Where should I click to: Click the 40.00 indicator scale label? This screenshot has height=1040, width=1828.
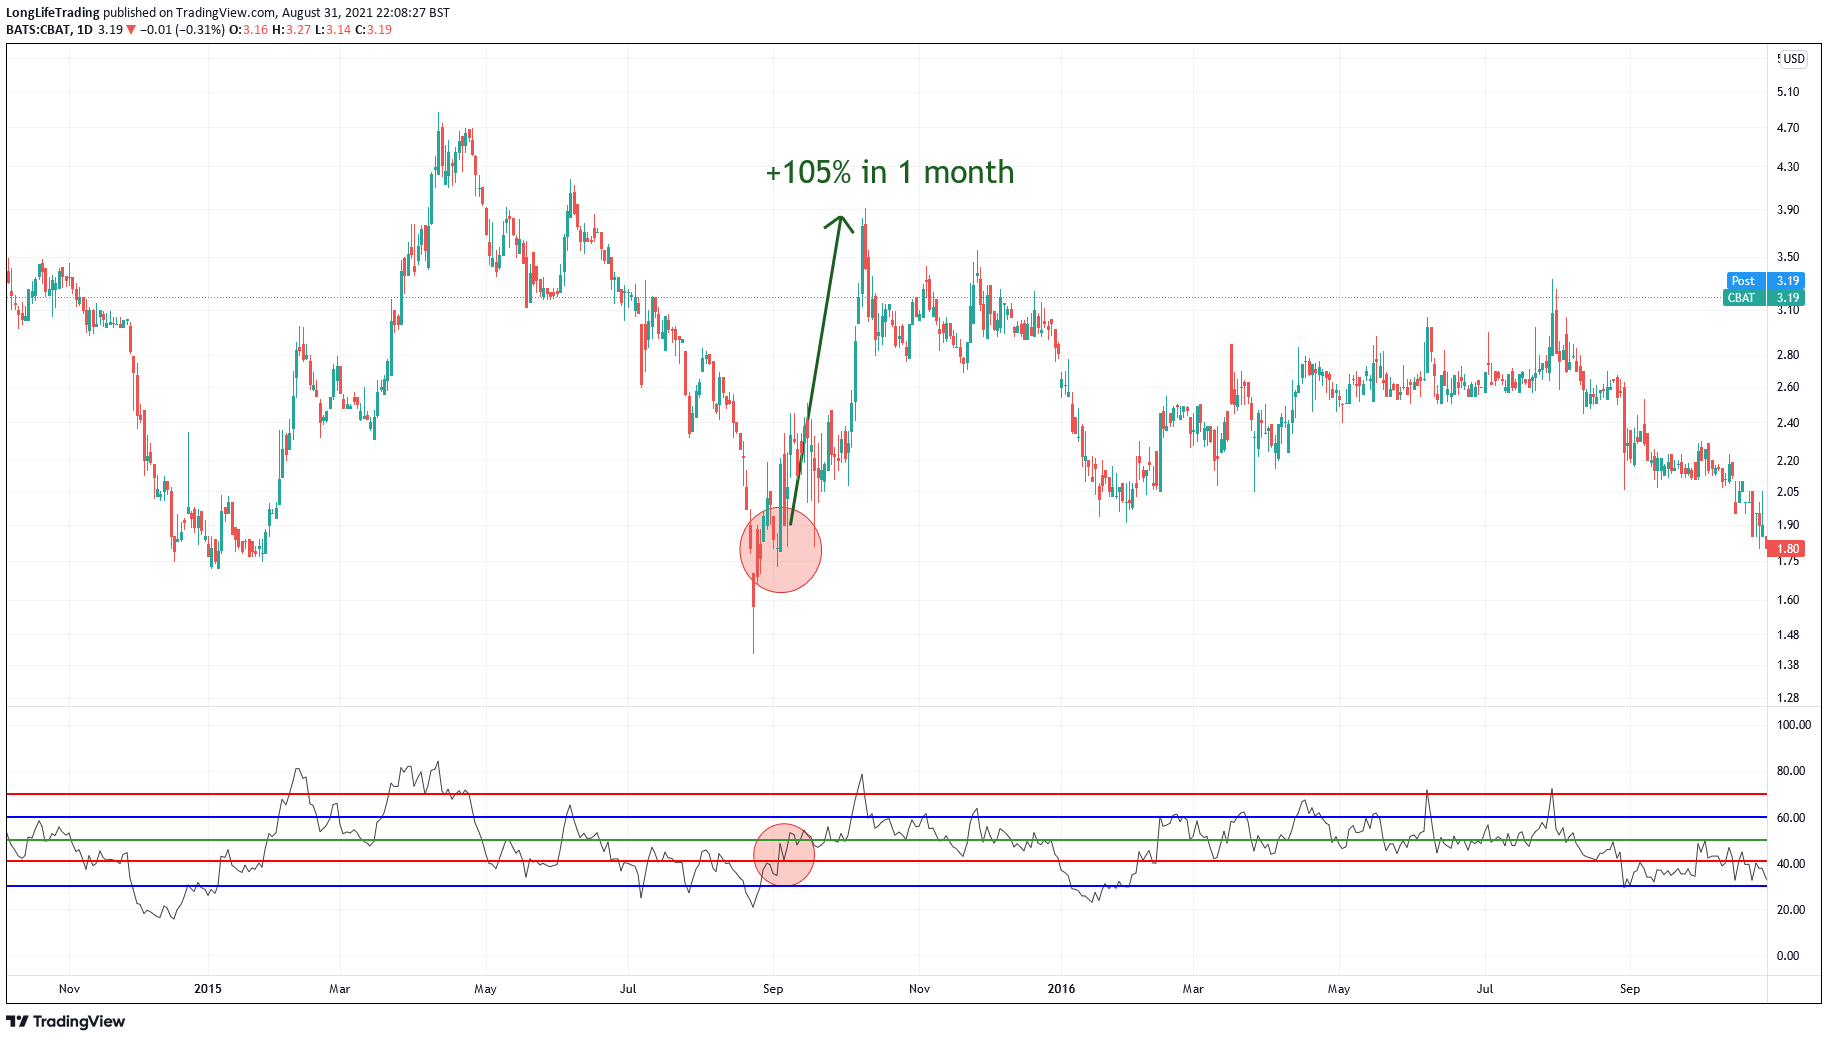(x=1791, y=864)
